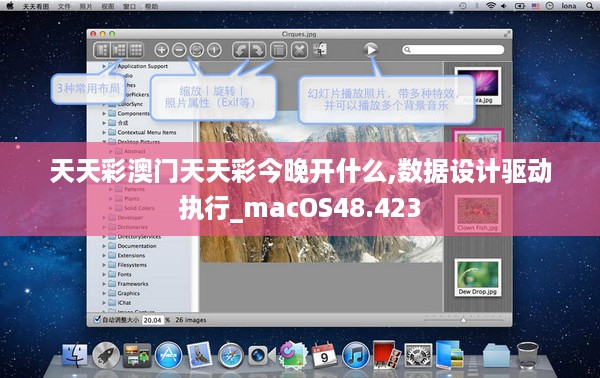Adjust the thumbnail size slider in status bar
This screenshot has height=378, width=600.
coord(463,319)
